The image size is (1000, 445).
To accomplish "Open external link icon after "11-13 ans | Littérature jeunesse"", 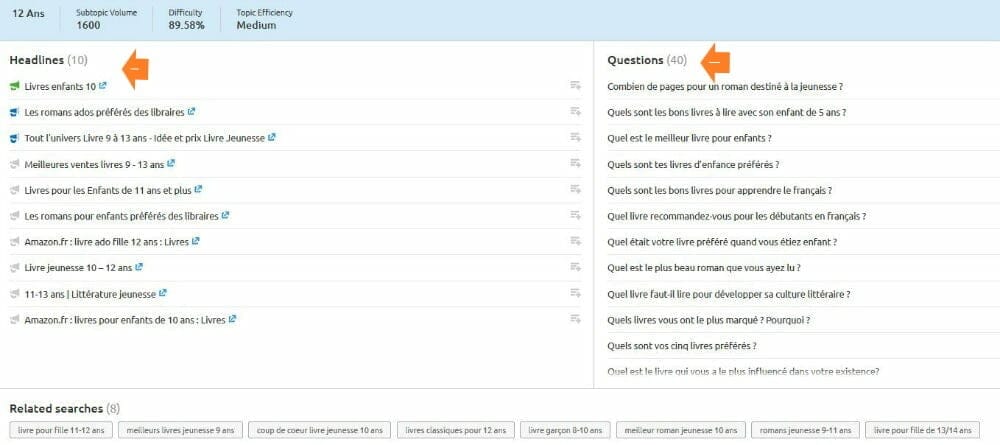I will click(x=162, y=293).
